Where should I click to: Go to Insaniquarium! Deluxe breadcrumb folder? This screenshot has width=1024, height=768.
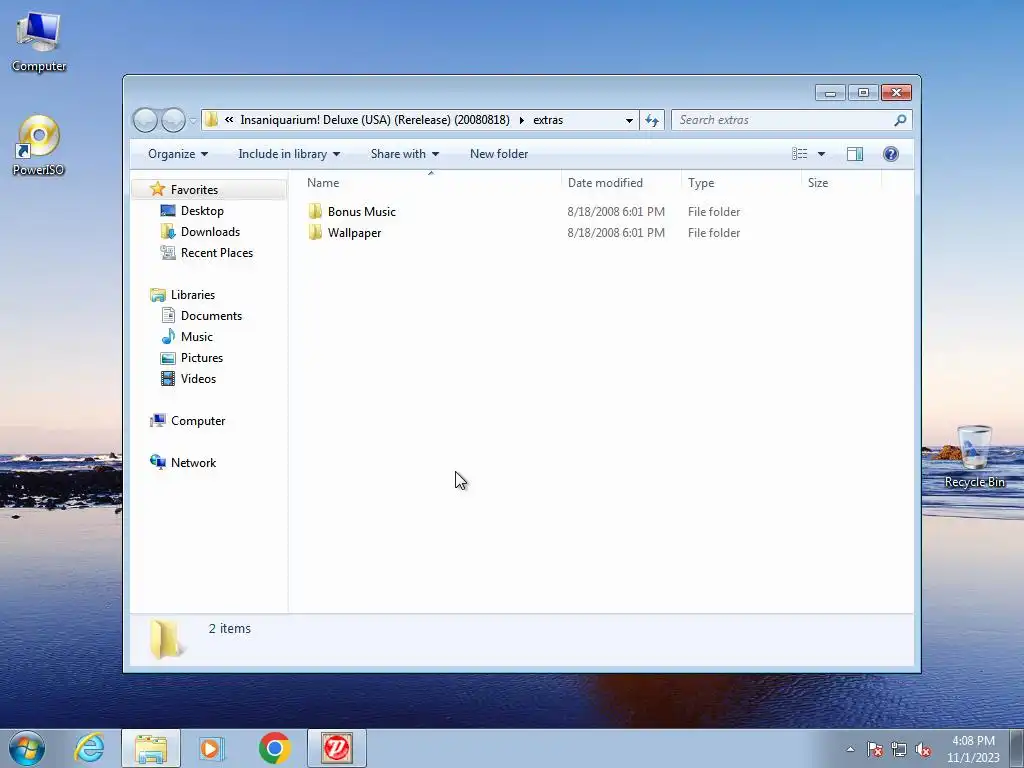pyautogui.click(x=375, y=120)
